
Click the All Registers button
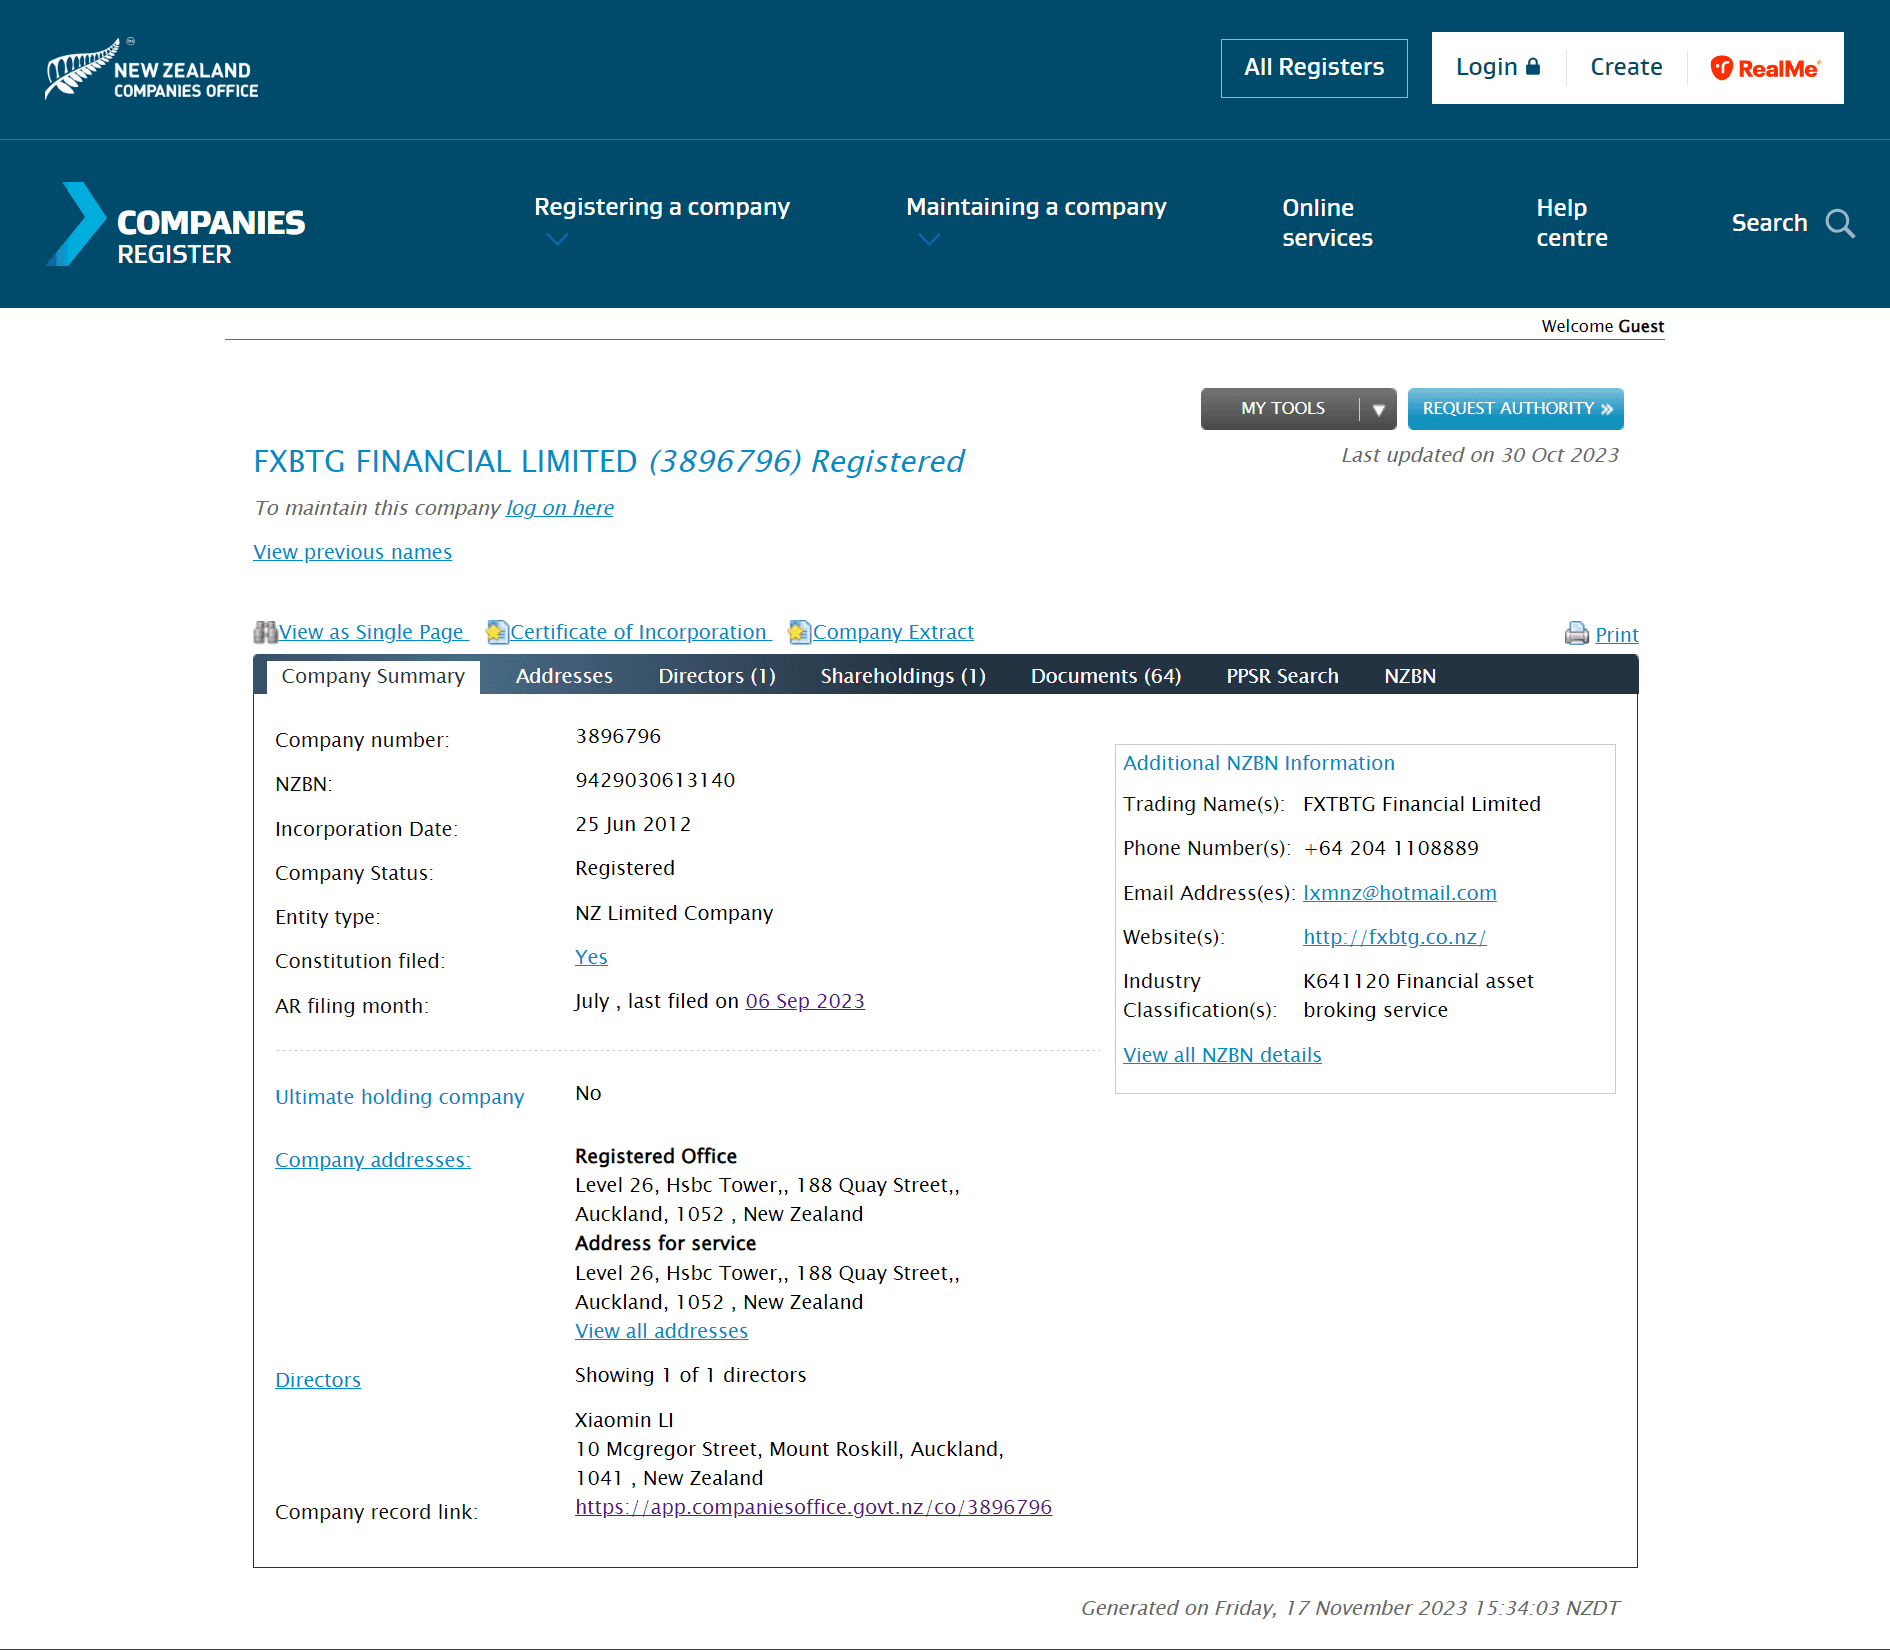click(x=1314, y=68)
